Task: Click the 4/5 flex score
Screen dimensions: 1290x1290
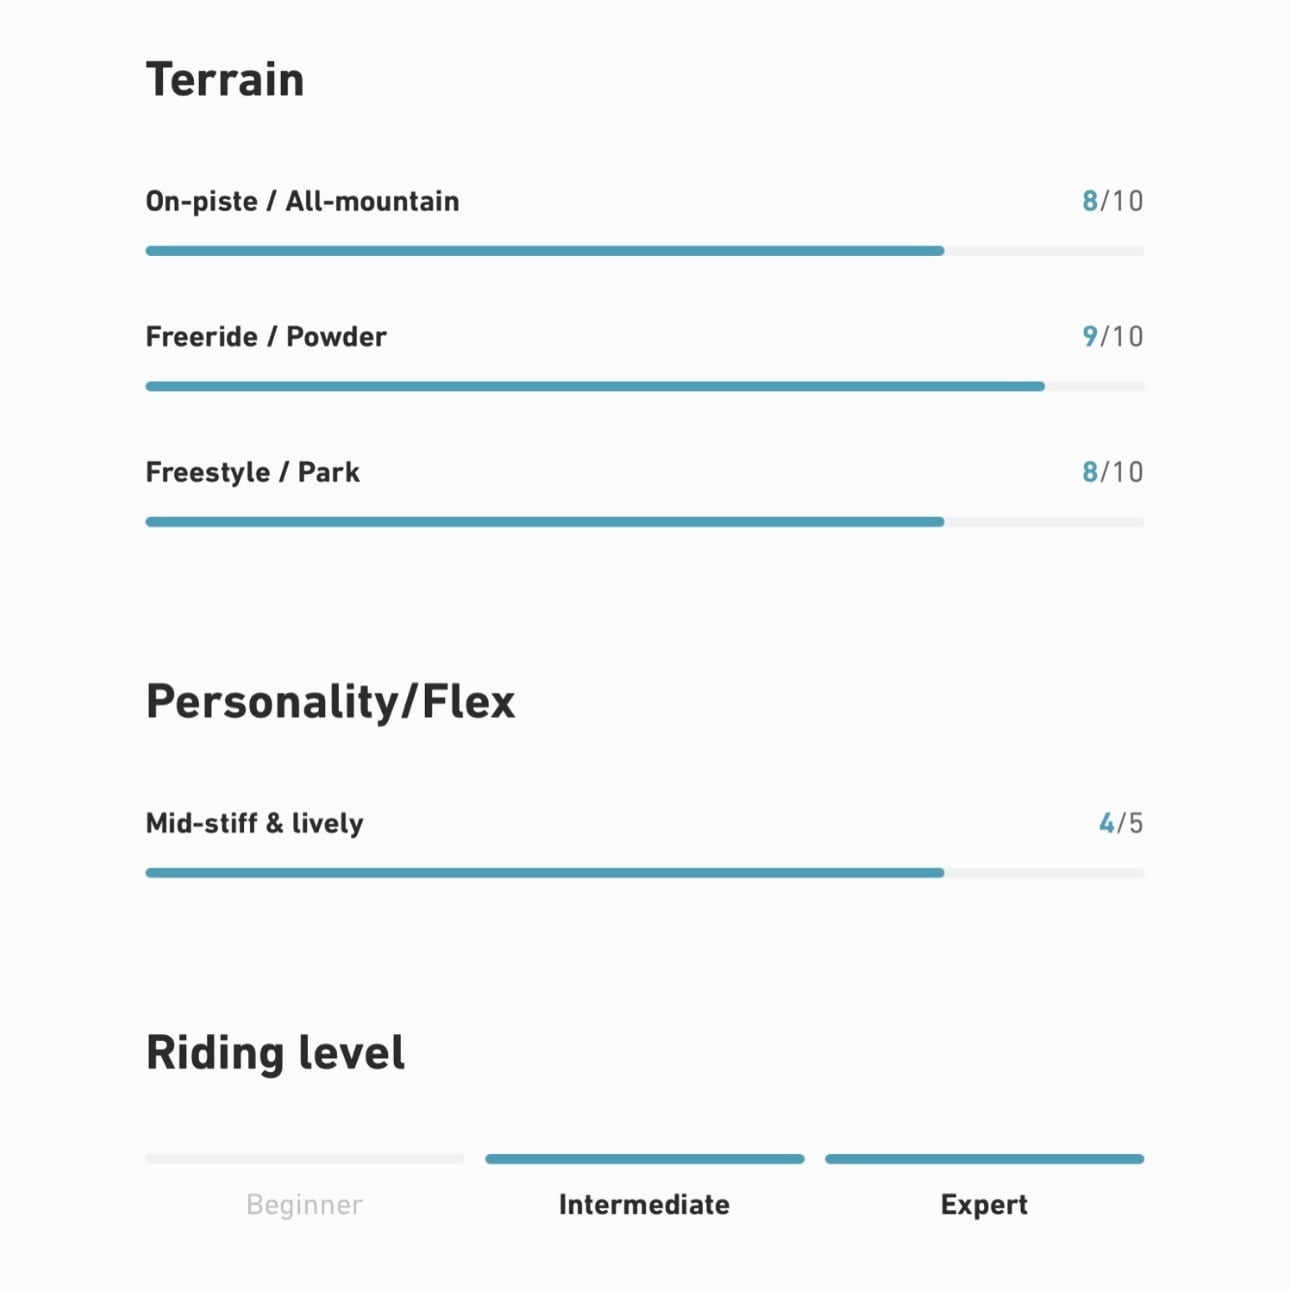Action: (1120, 823)
